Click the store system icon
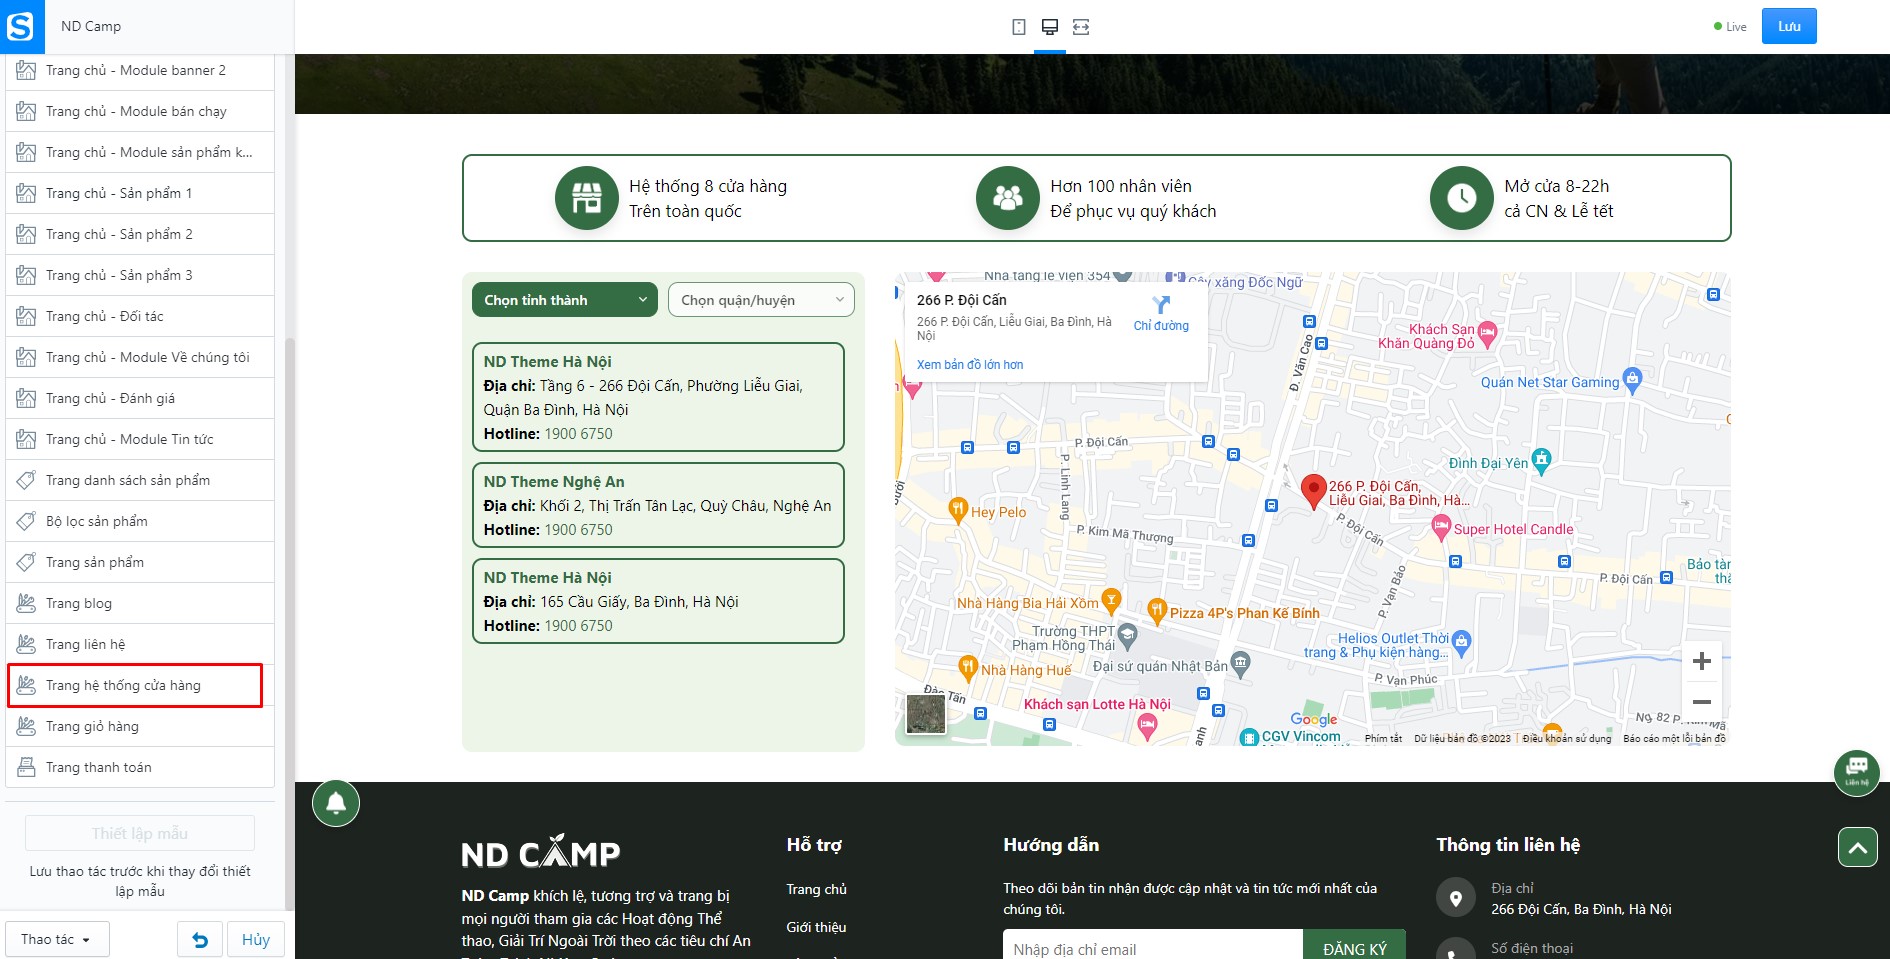Screen dimensions: 1890x959 click(x=587, y=198)
